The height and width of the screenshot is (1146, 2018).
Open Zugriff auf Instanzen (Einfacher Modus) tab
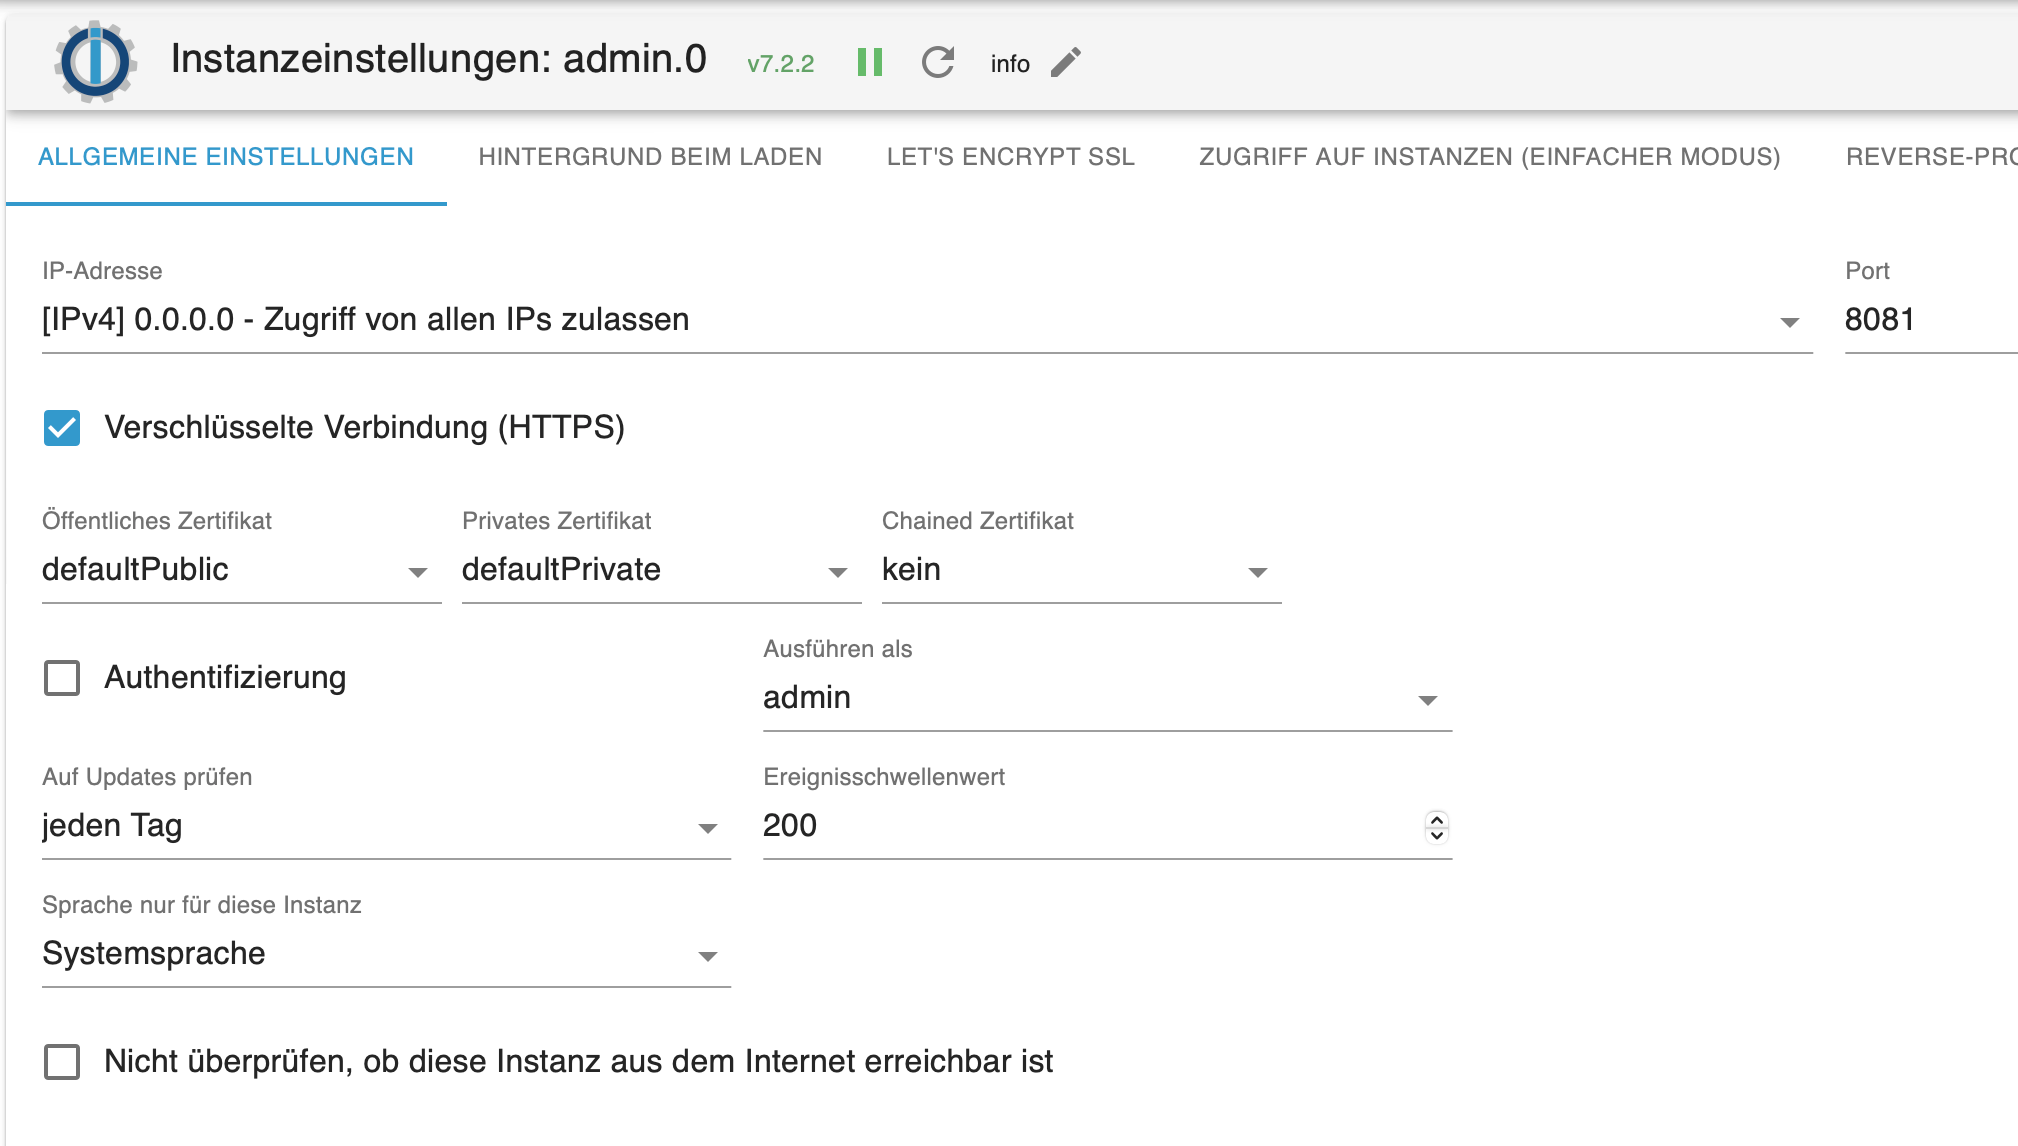1489,157
